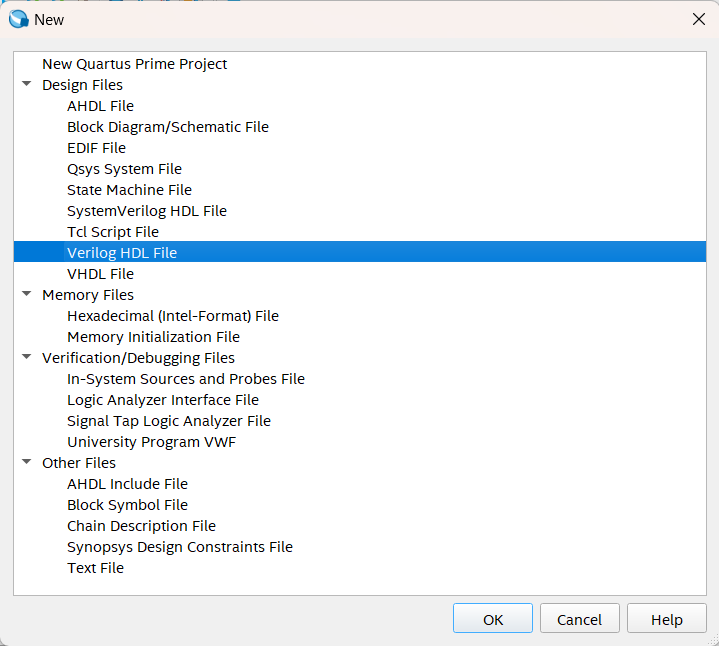719x646 pixels.
Task: Choose AHDL File from the list
Action: click(x=100, y=106)
